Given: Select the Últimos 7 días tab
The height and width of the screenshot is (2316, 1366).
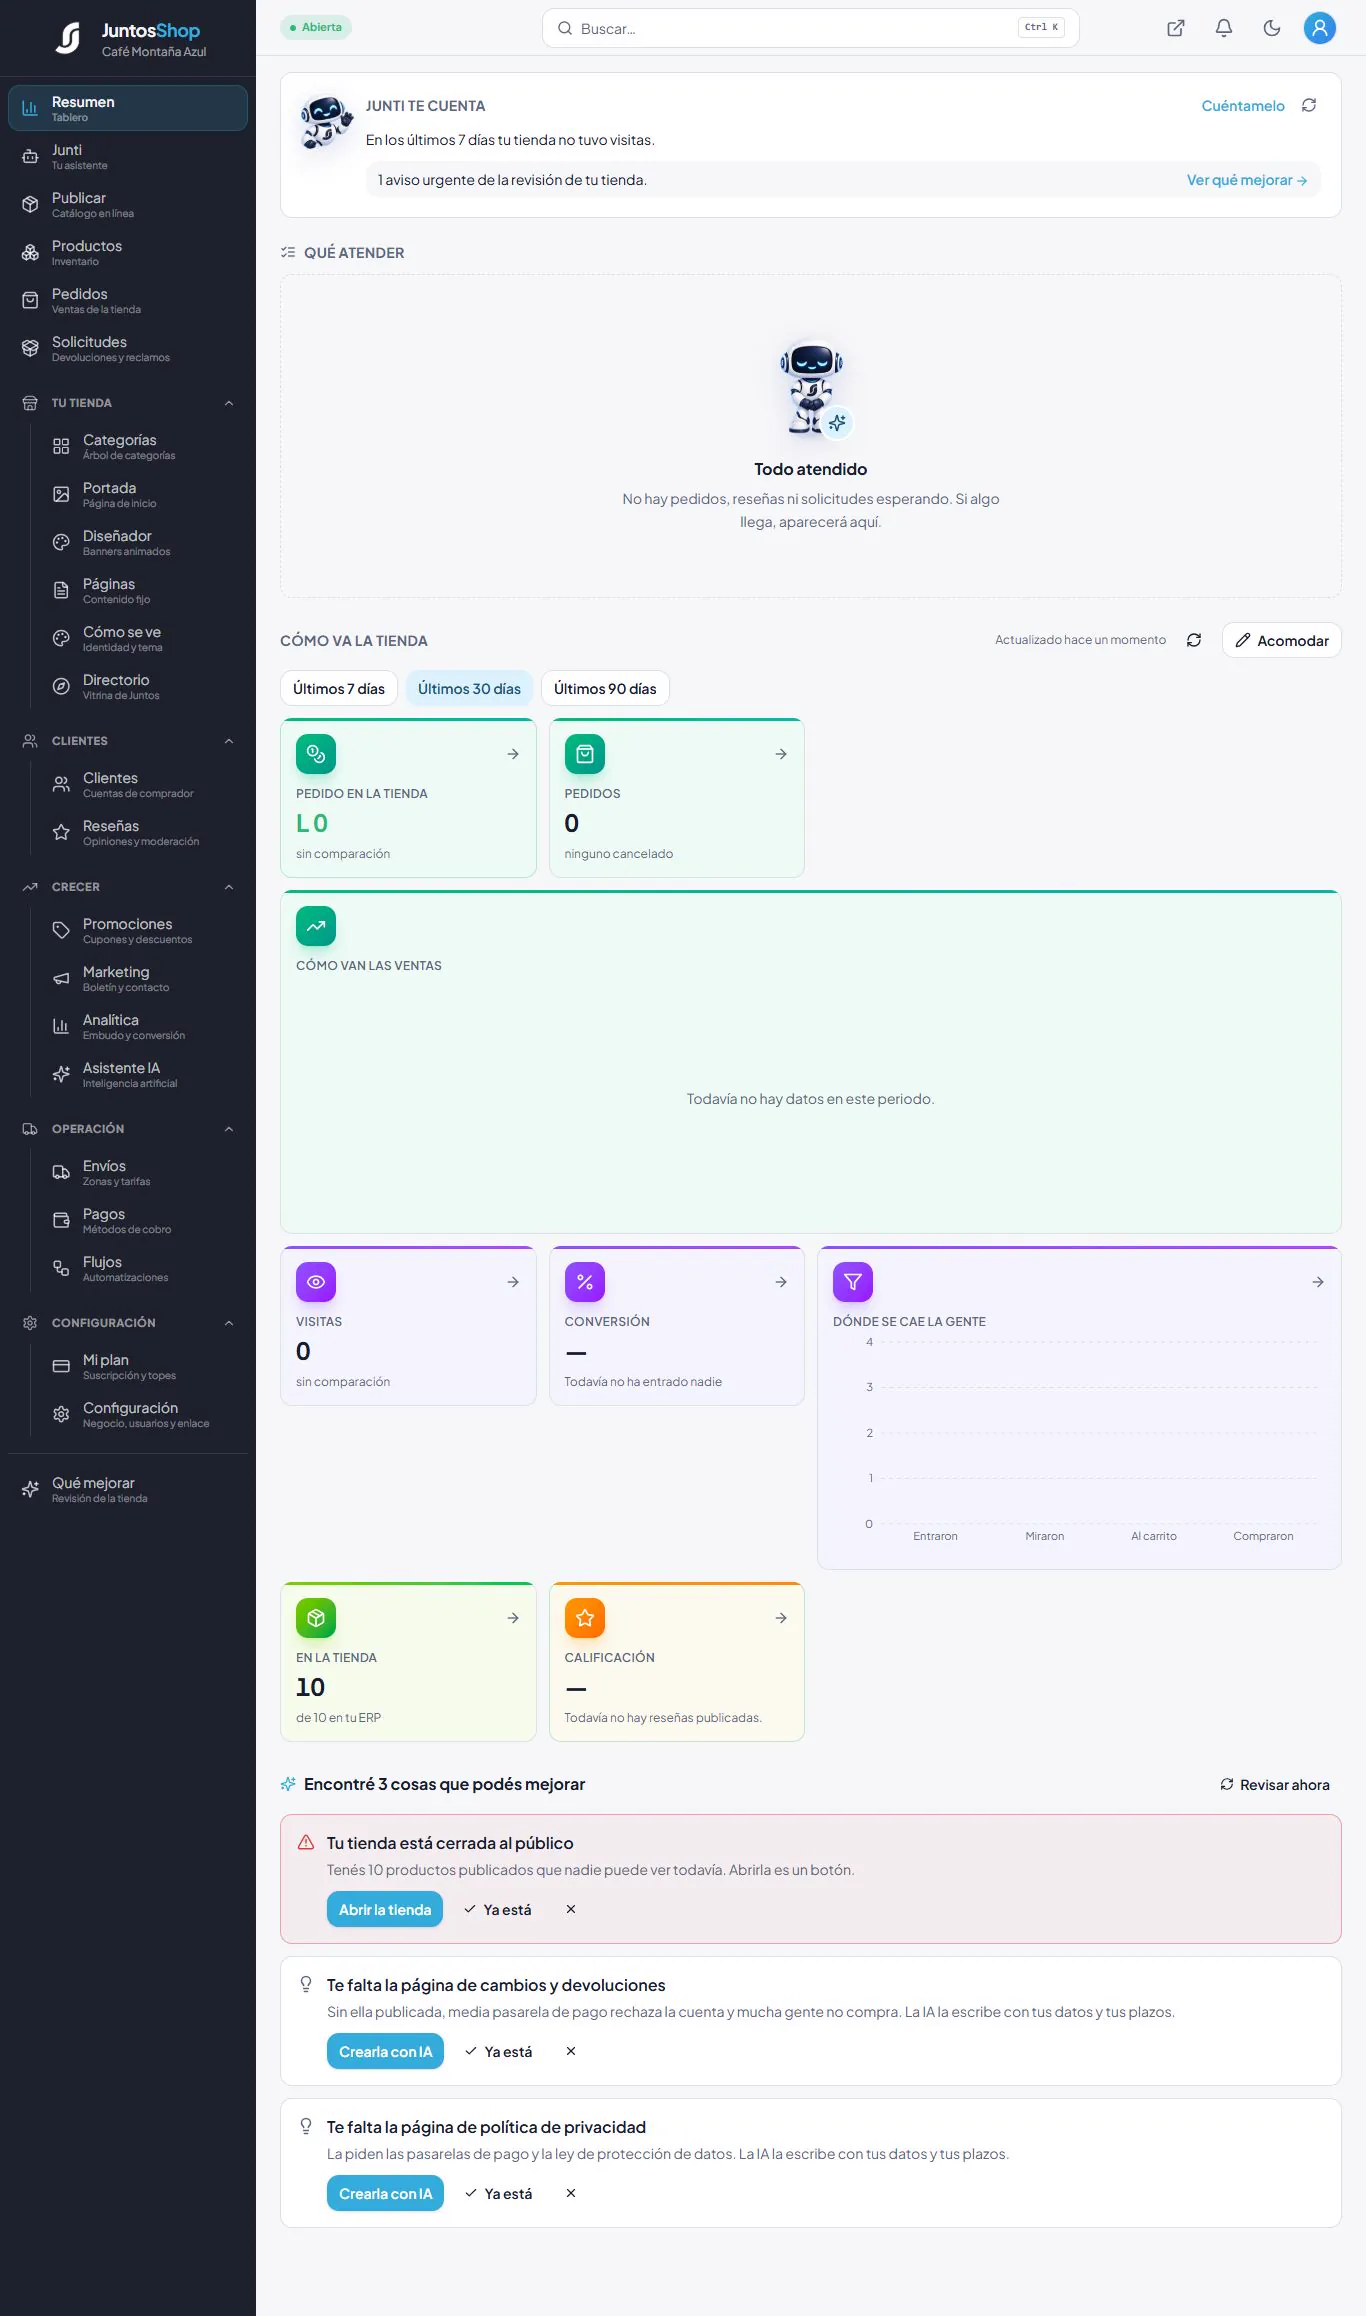Looking at the screenshot, I should (339, 688).
